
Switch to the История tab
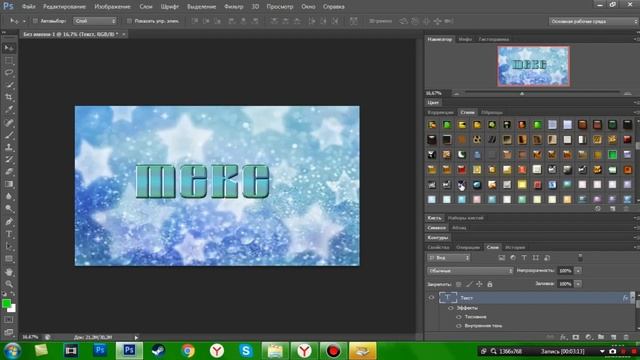point(515,247)
